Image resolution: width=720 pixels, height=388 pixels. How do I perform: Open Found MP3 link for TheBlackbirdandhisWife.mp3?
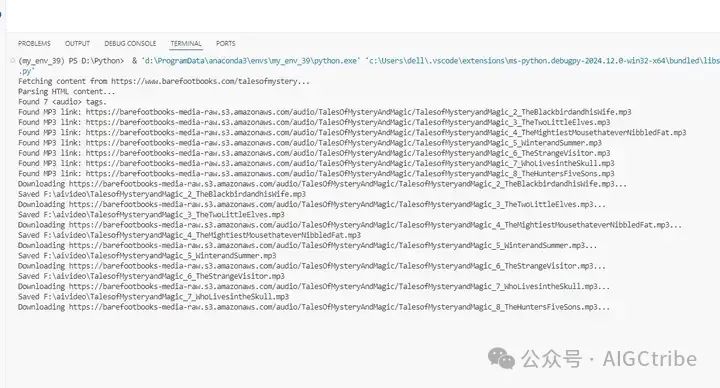coord(359,112)
